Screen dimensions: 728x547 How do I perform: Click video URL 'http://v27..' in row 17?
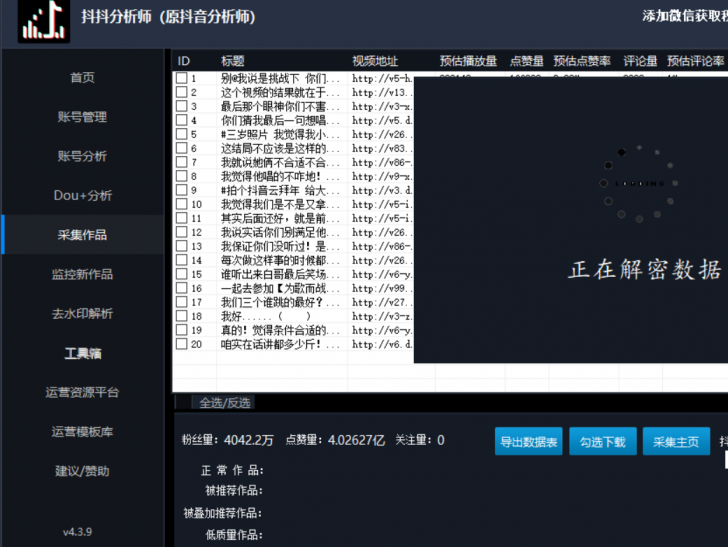(x=382, y=302)
